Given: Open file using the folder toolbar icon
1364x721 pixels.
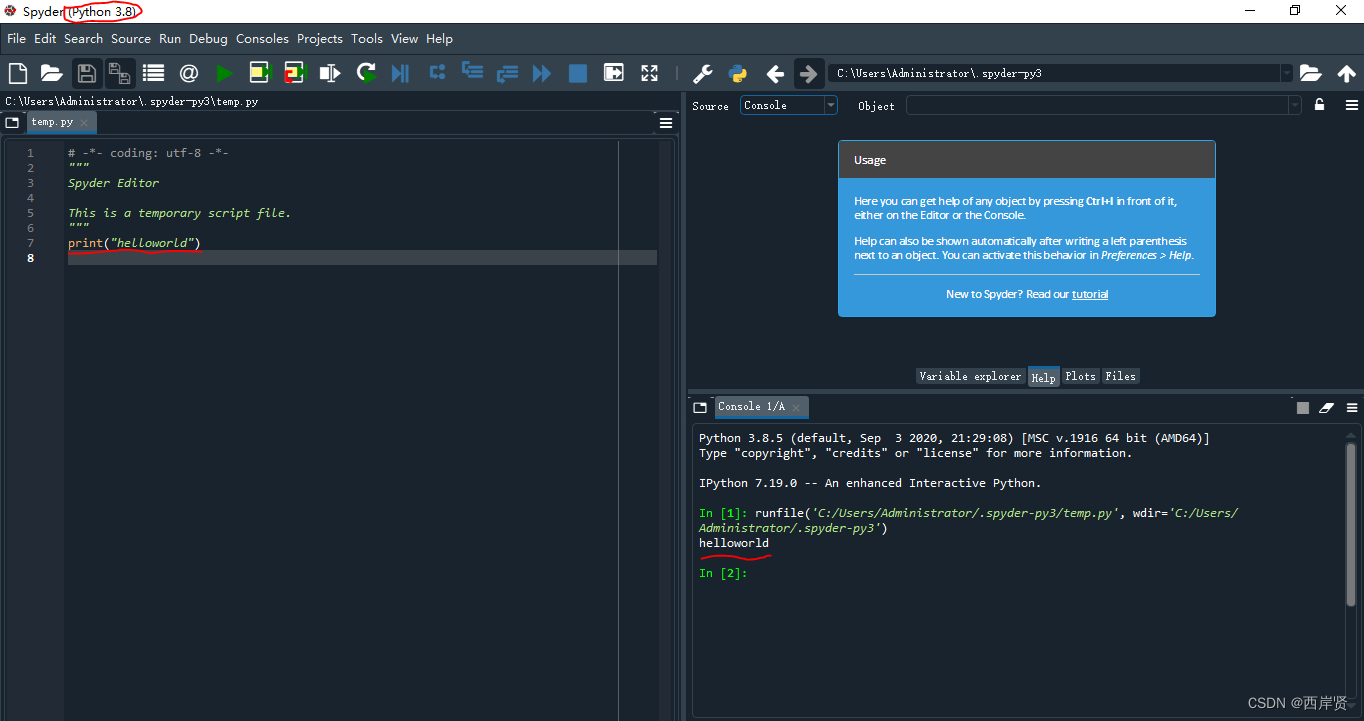Looking at the screenshot, I should 51,73.
